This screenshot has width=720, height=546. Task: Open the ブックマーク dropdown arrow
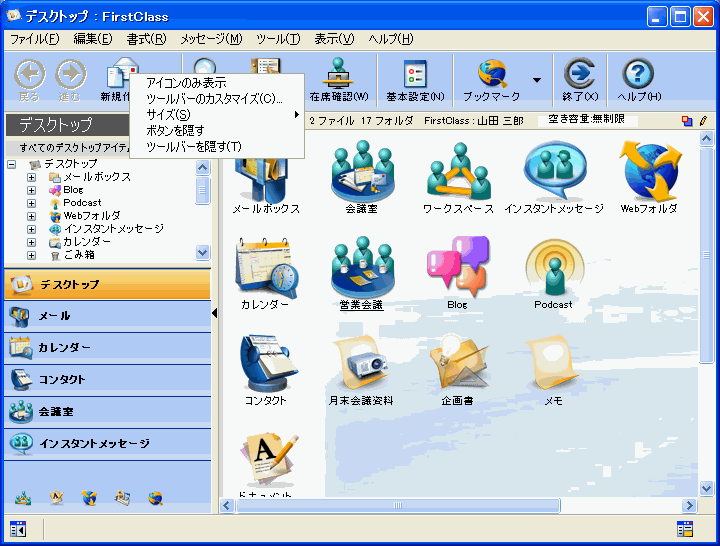tap(537, 80)
